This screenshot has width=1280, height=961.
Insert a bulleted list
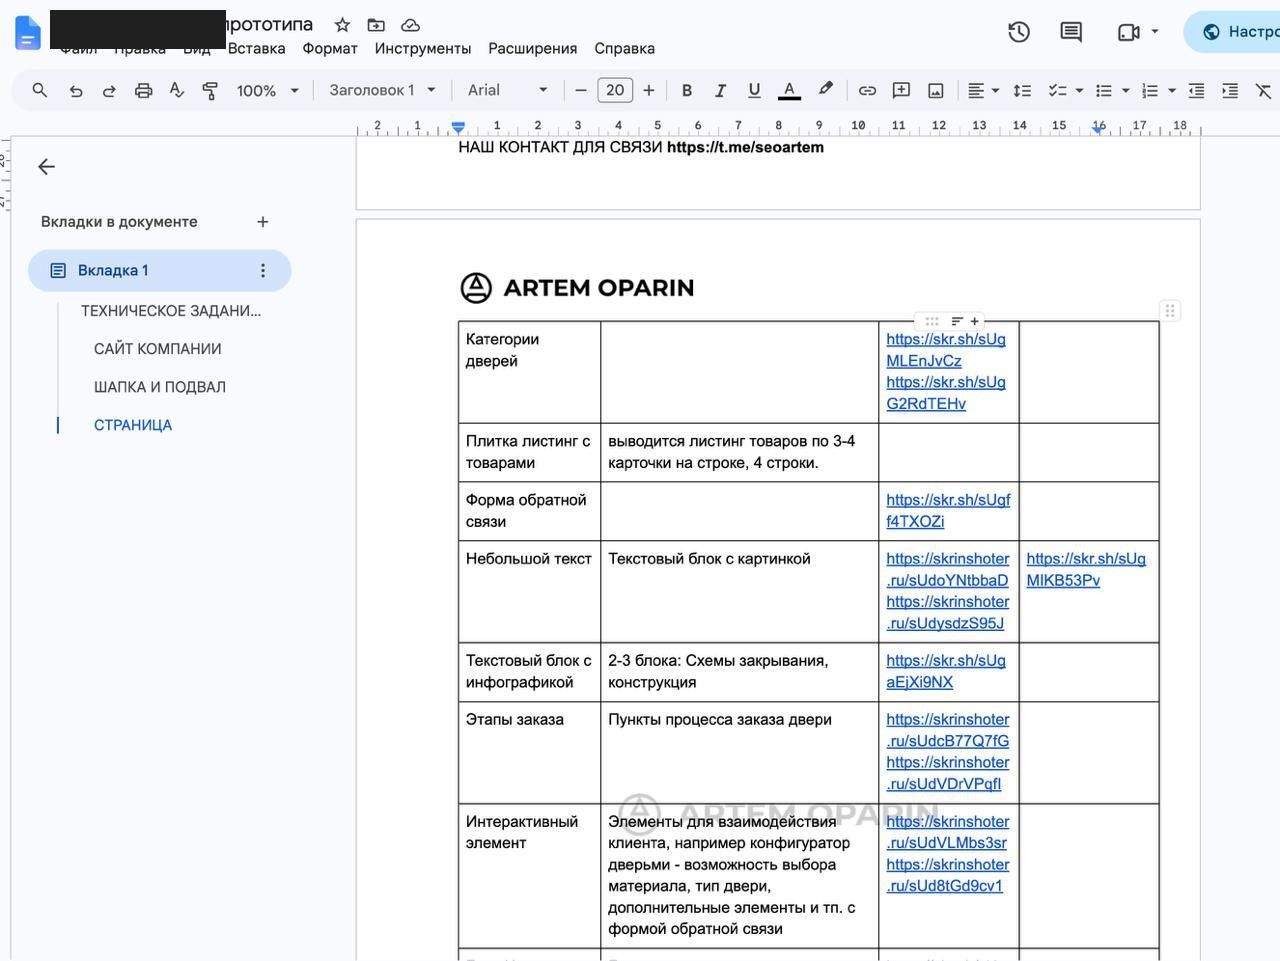[1104, 90]
